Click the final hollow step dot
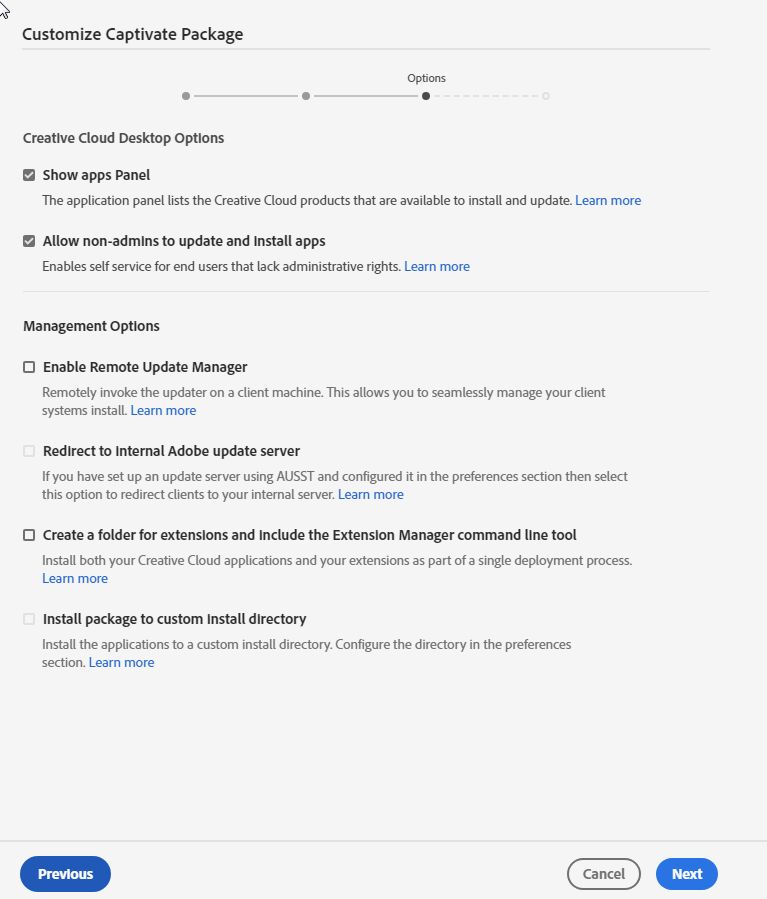The width and height of the screenshot is (767, 899). 546,96
